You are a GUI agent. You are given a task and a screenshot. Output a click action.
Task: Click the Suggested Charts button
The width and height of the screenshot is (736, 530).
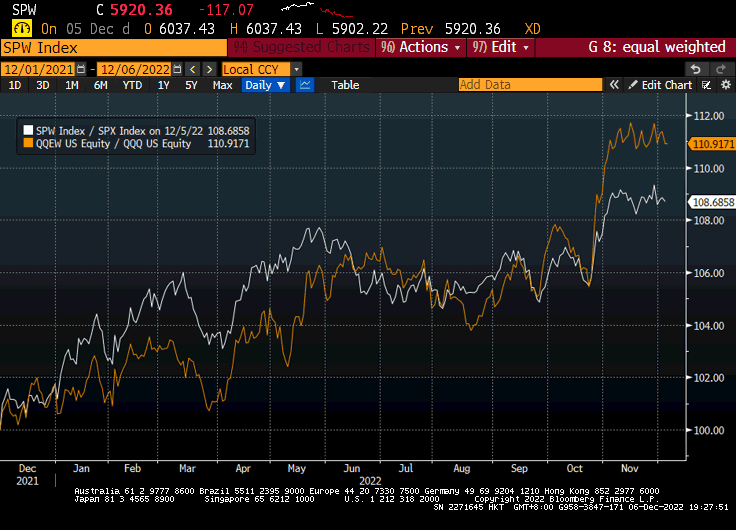click(301, 47)
